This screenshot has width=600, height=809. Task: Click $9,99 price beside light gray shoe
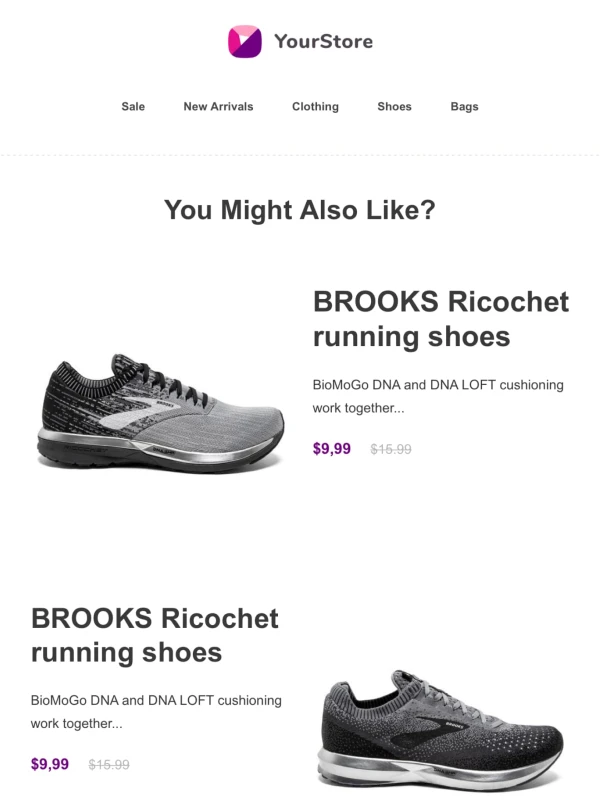coord(332,449)
